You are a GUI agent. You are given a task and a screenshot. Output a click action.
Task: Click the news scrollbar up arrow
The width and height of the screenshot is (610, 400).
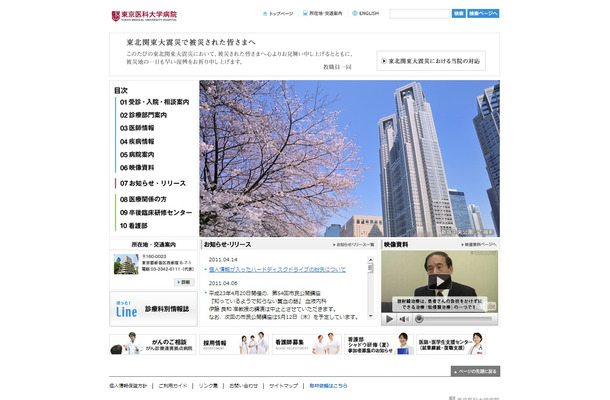[x=370, y=260]
